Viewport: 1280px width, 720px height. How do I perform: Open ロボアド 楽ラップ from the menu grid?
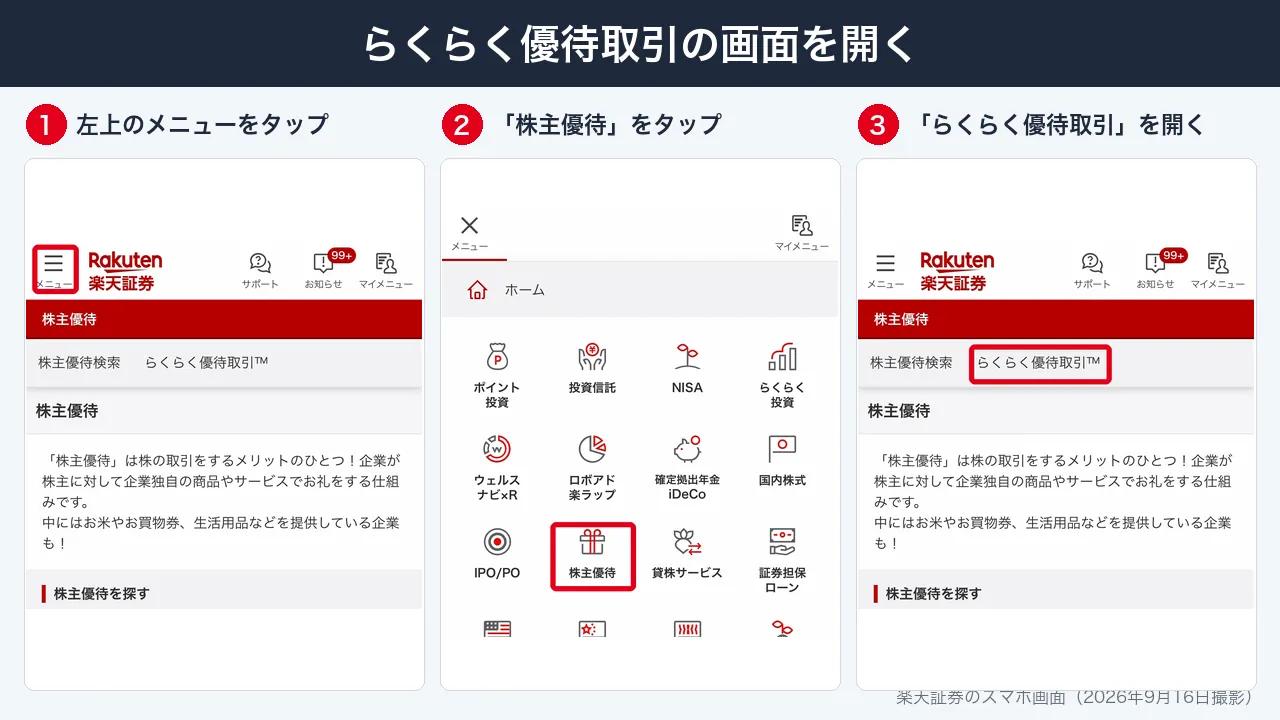click(x=592, y=468)
